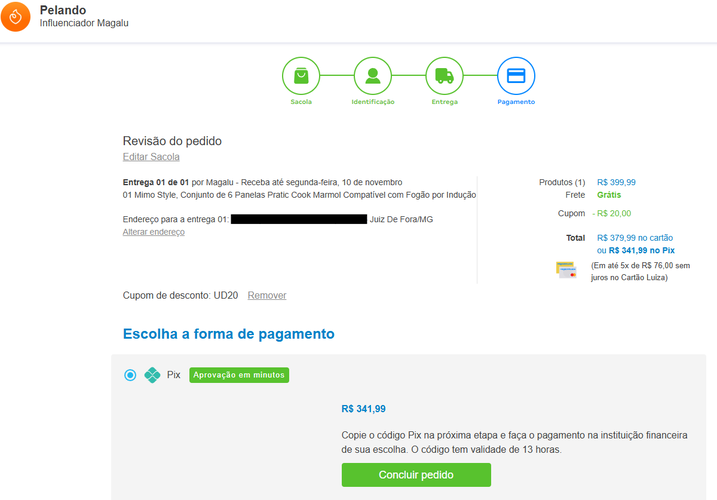Open the Entrega truck step icon

click(x=444, y=76)
